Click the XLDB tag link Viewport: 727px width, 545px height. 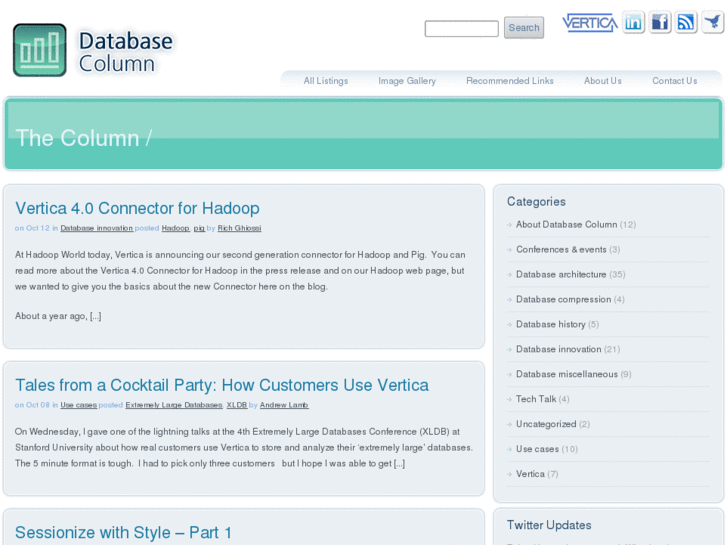[x=236, y=405]
